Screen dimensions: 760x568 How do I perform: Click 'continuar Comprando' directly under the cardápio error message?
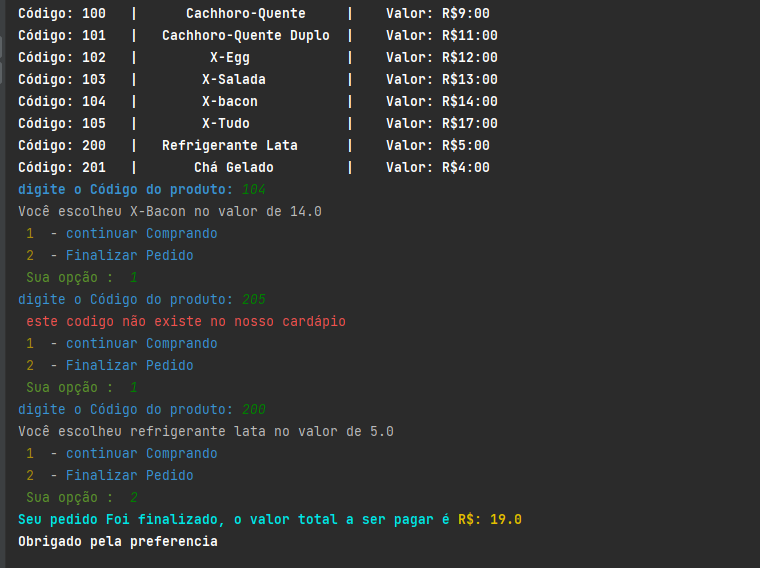pos(142,344)
